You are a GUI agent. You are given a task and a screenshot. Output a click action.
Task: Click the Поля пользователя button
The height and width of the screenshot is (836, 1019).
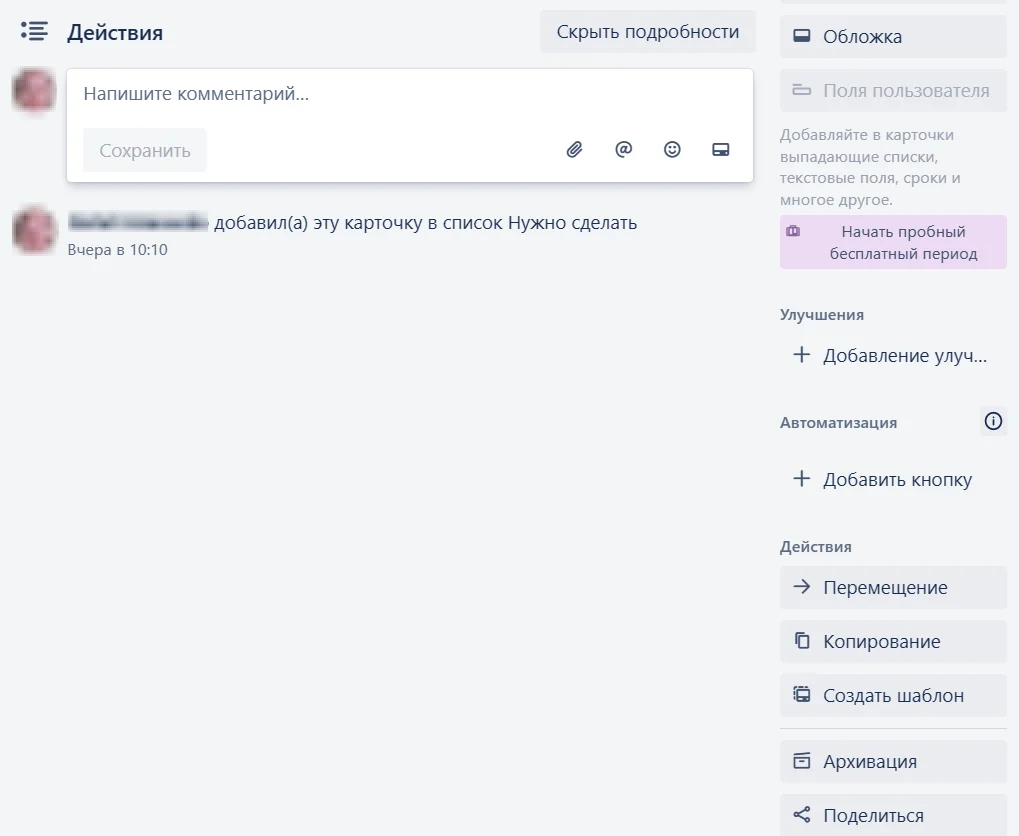tap(893, 91)
